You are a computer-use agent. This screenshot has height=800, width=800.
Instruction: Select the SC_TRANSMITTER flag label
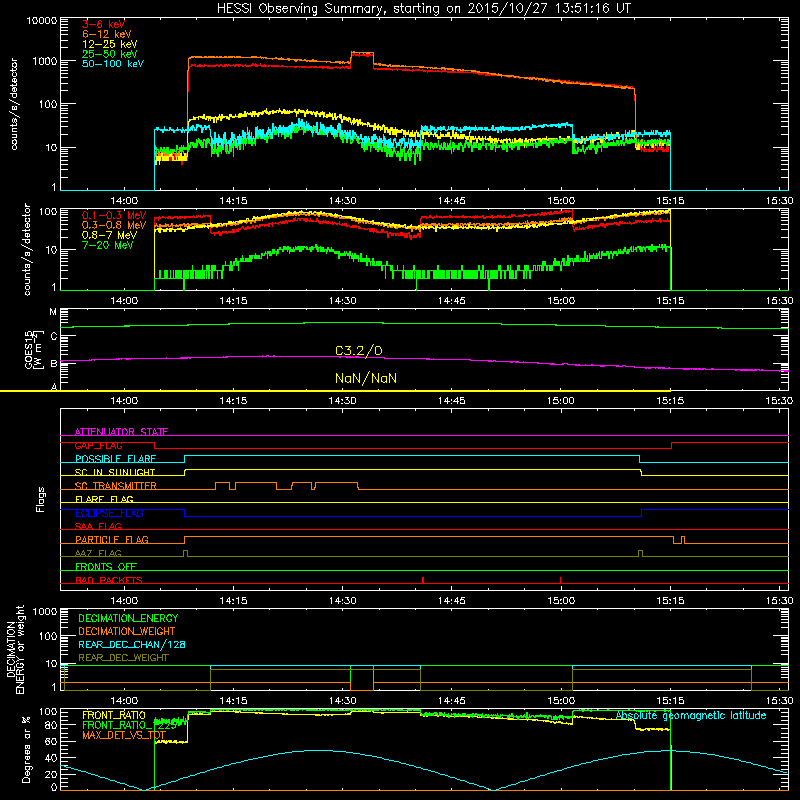(116, 486)
